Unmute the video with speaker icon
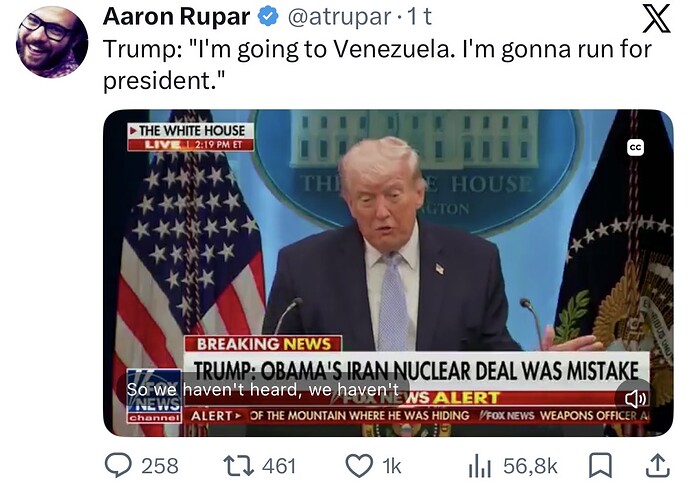The width and height of the screenshot is (690, 492). coord(635,399)
